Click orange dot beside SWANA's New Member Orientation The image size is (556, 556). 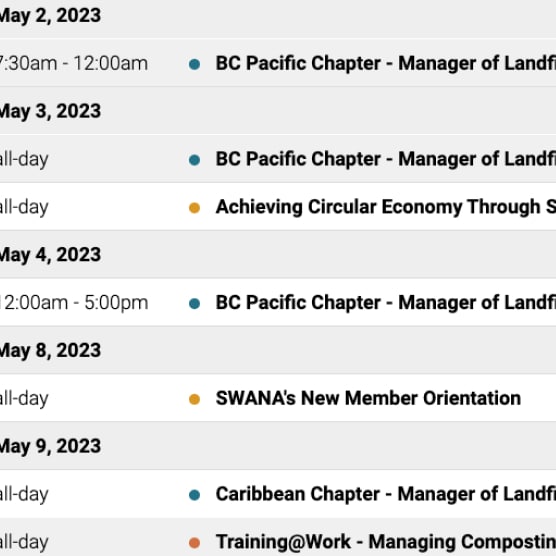[x=194, y=399]
